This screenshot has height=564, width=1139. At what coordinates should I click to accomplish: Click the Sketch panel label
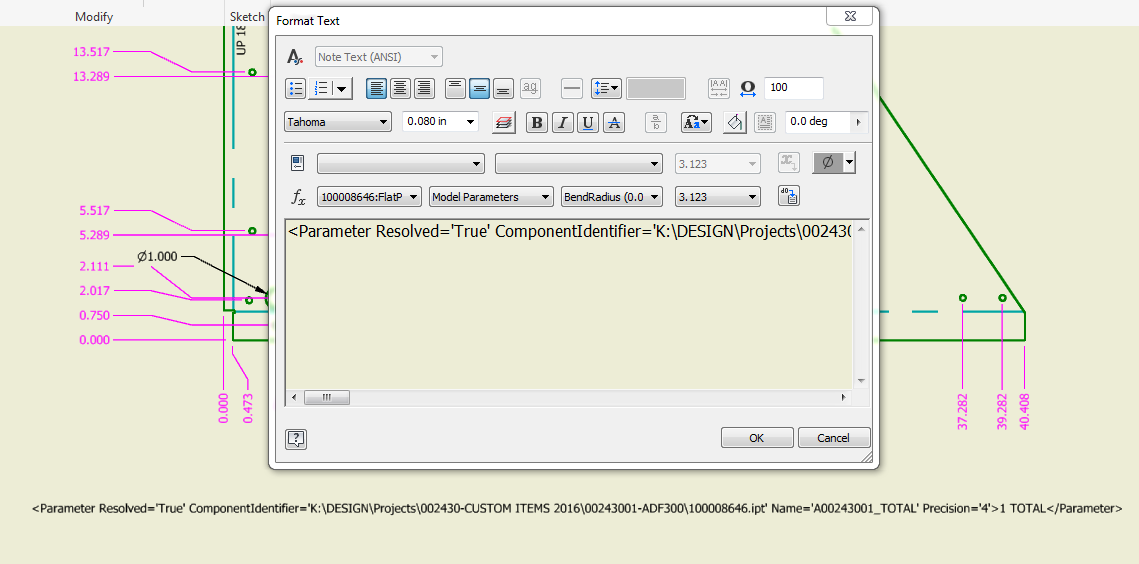[247, 17]
